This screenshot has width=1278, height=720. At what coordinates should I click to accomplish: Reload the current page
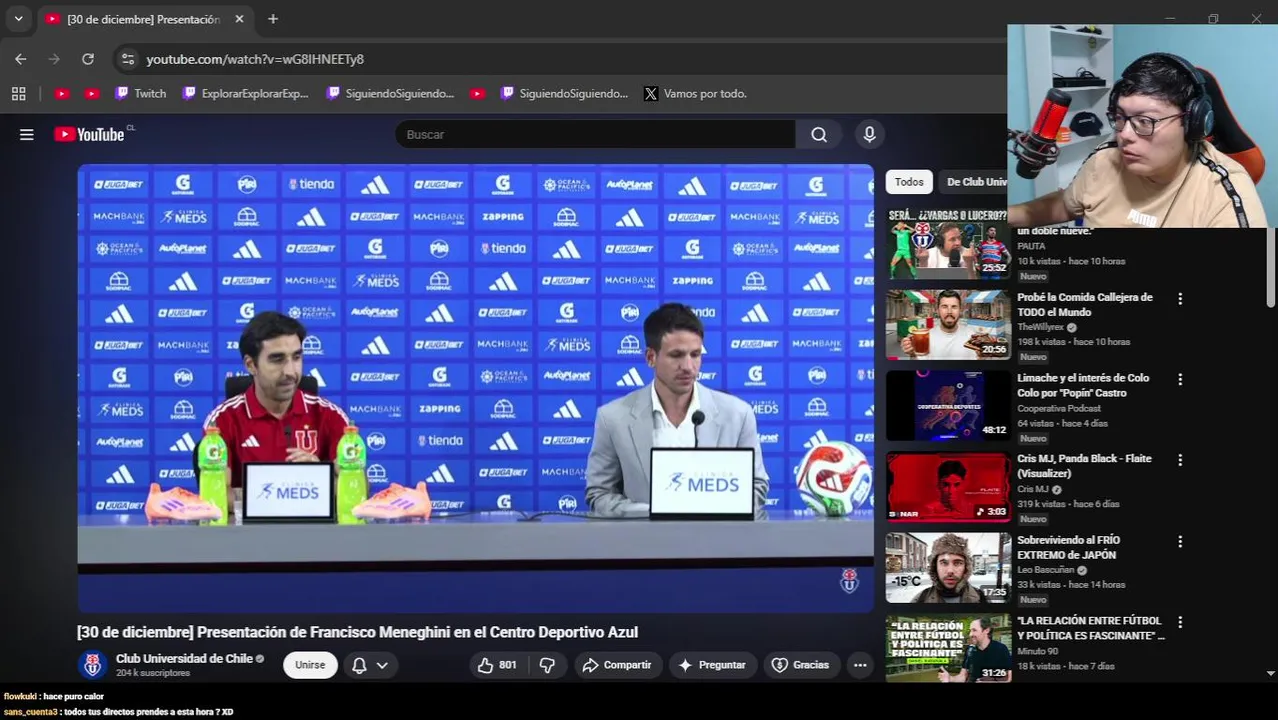pos(88,59)
